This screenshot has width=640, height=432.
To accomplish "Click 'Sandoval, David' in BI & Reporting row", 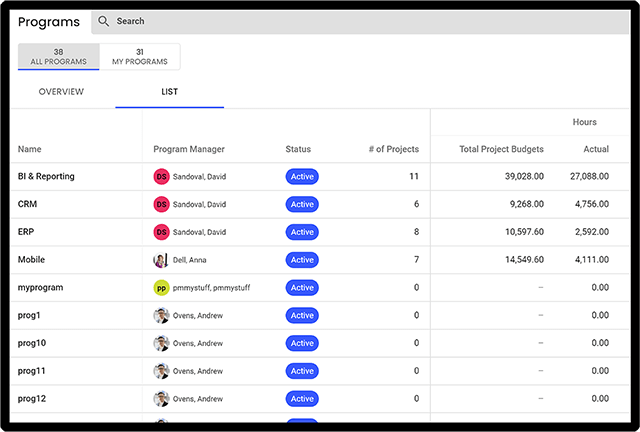I will 199,177.
